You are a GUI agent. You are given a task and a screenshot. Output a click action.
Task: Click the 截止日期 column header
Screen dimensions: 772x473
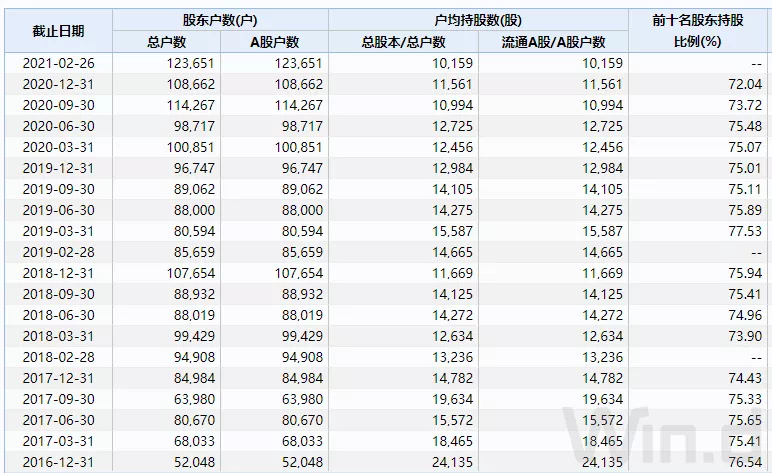pos(57,30)
